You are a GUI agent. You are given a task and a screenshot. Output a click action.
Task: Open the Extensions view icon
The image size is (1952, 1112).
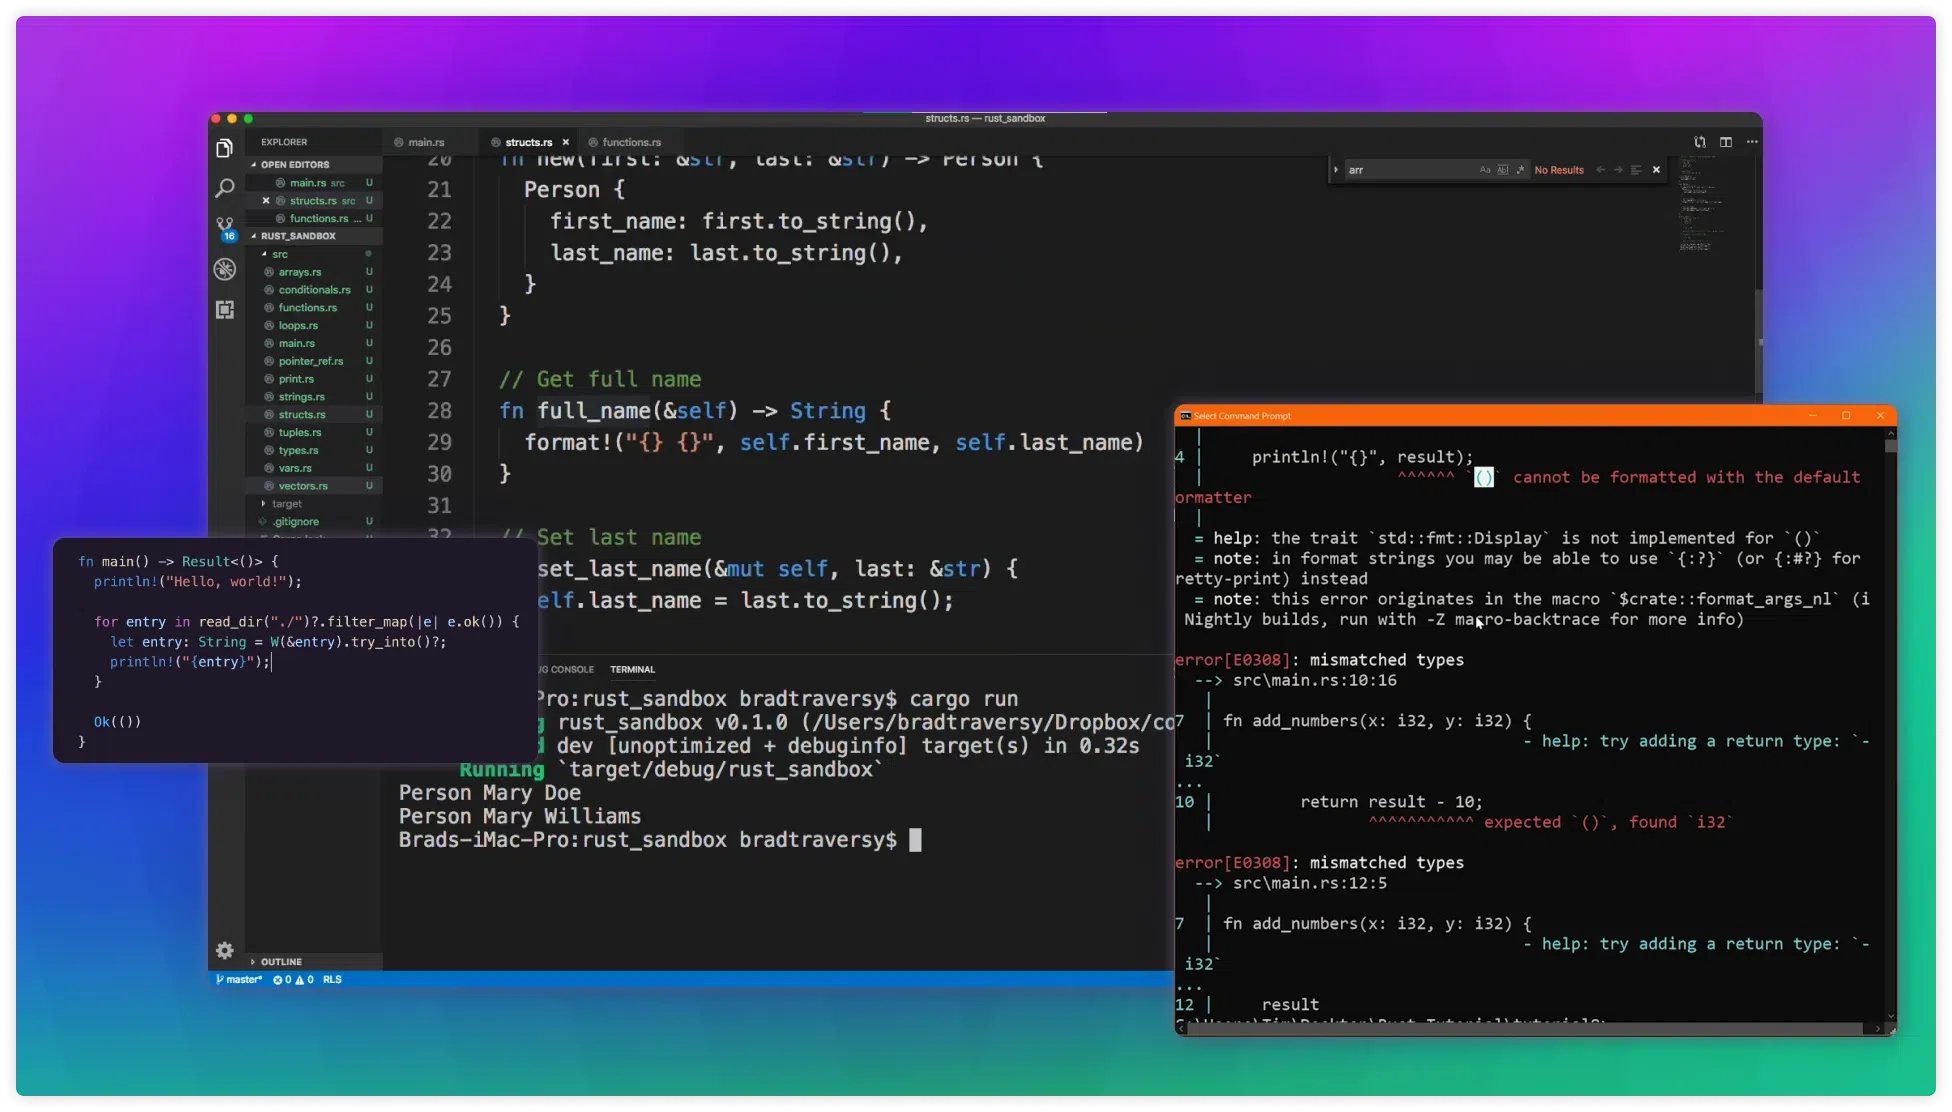[x=224, y=310]
